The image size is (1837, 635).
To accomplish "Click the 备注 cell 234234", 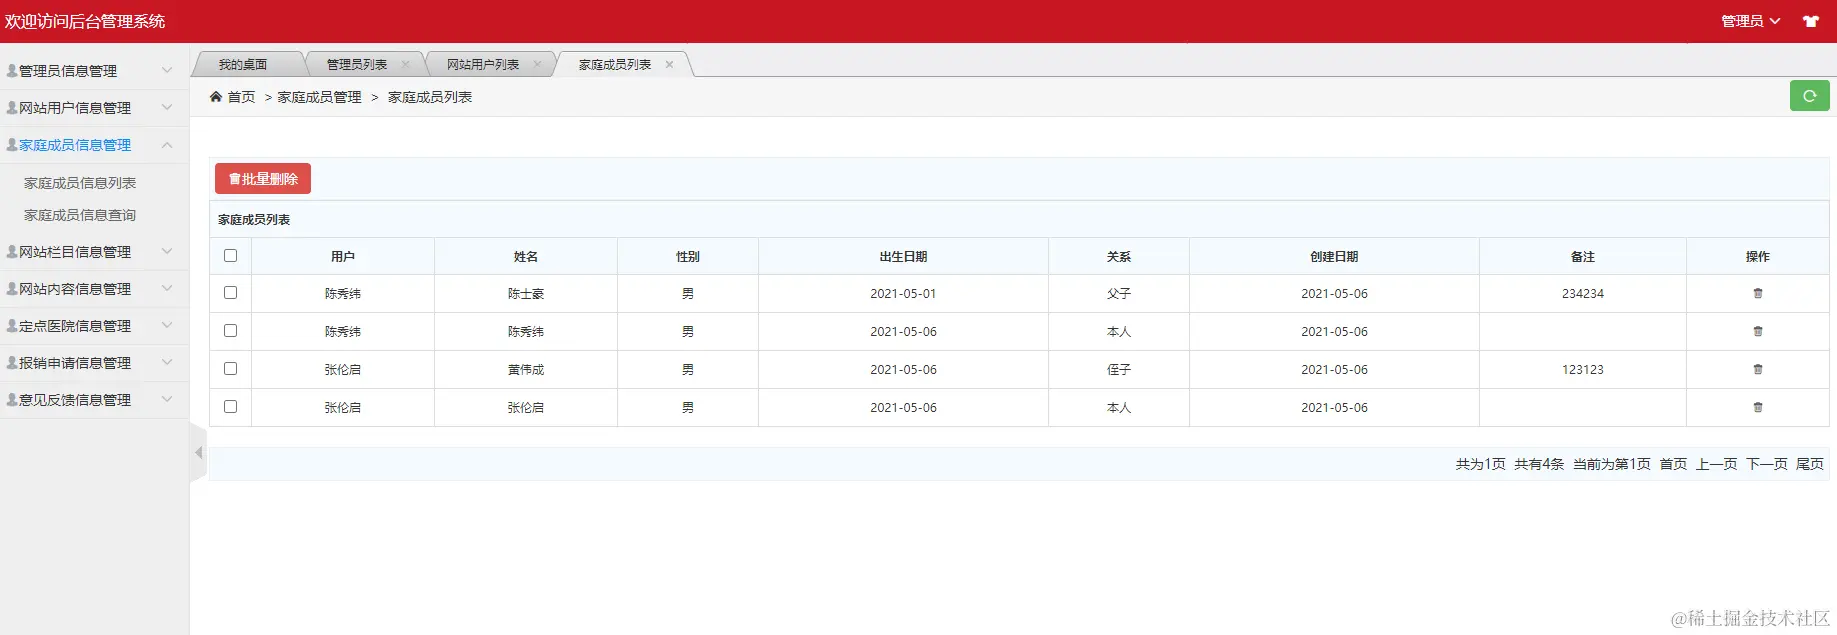I will [x=1583, y=294].
